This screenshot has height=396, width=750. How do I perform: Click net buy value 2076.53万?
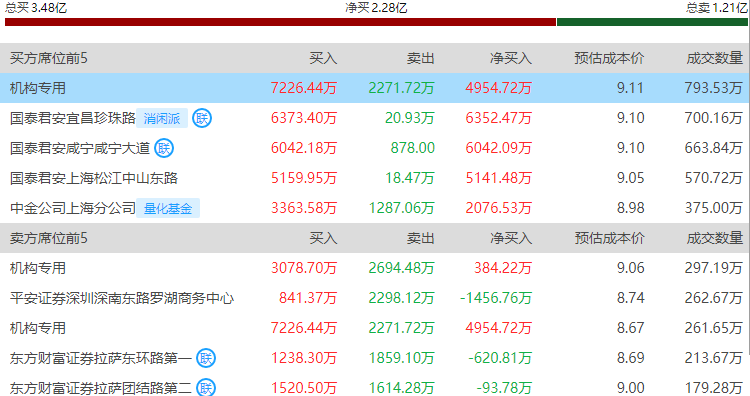coord(498,208)
